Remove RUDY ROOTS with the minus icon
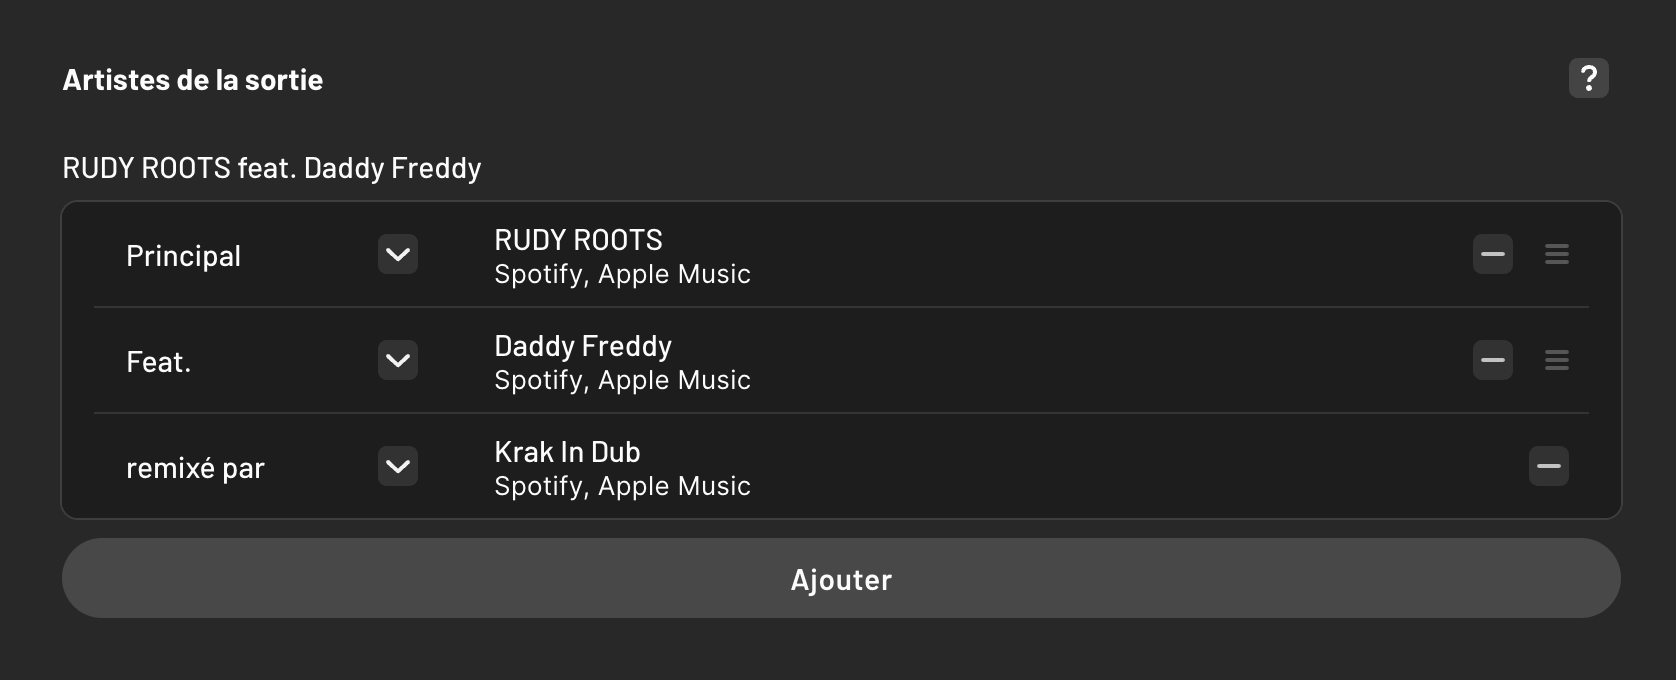 pos(1492,254)
